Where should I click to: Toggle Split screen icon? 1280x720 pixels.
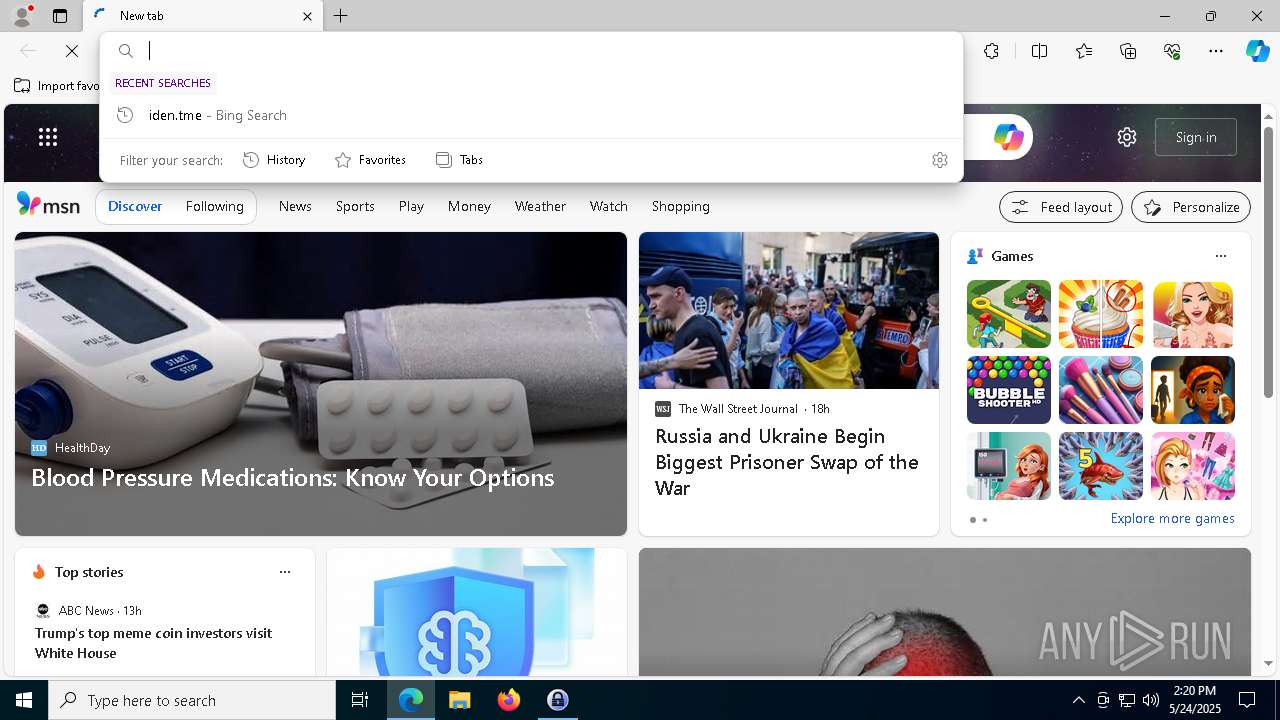(x=1039, y=51)
